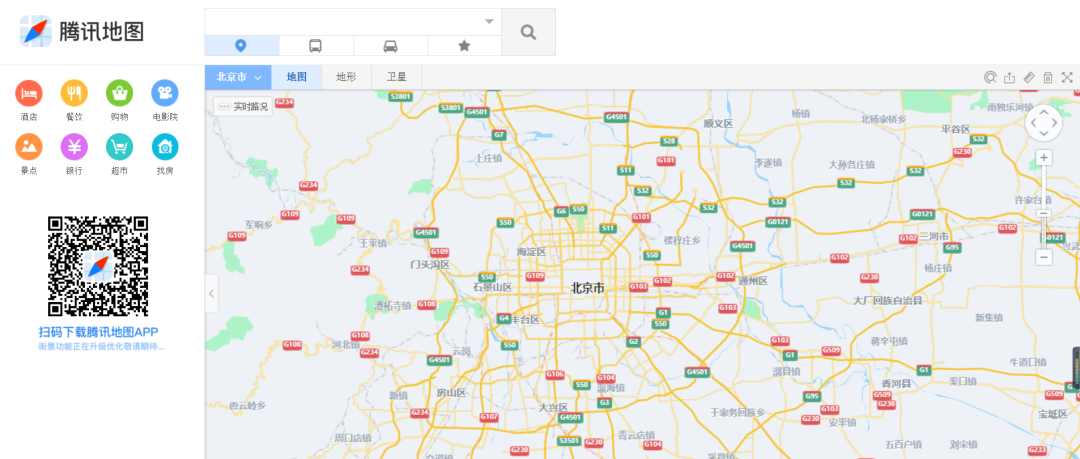1080x459 pixels.
Task: Click the 大厂回族自治县 label on the map
Action: click(x=887, y=300)
